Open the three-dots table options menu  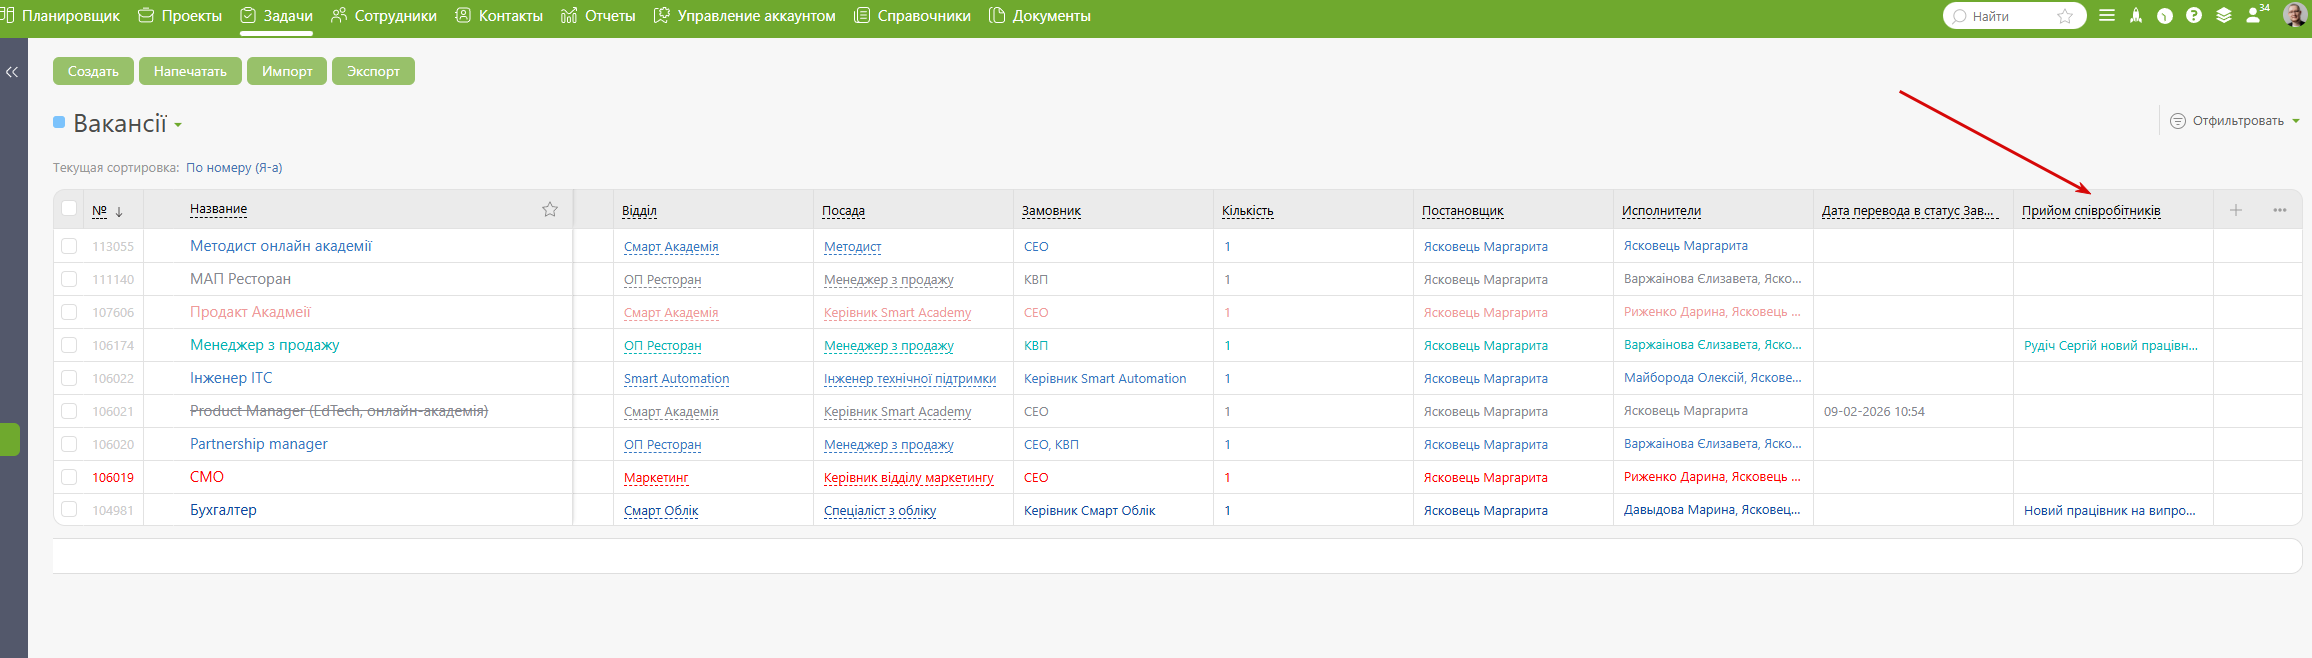[x=2280, y=210]
